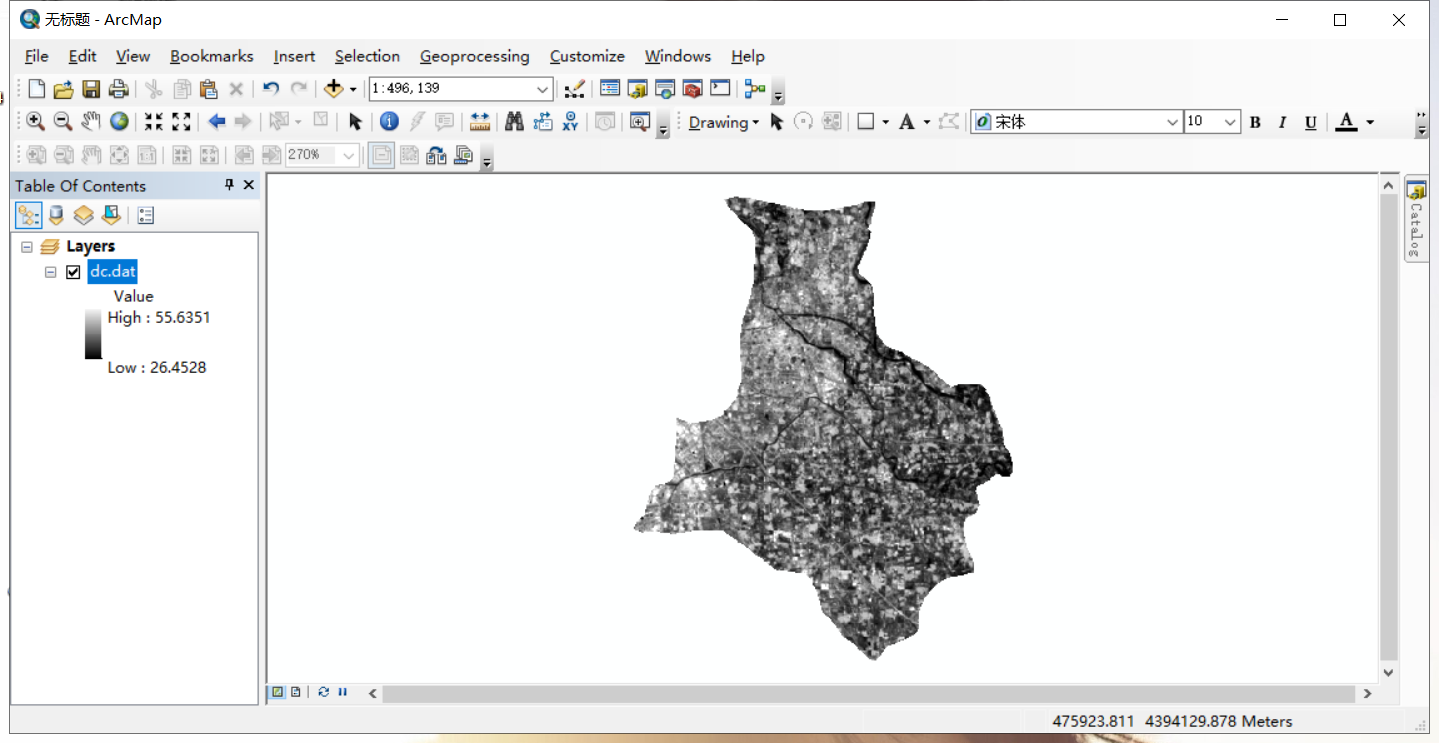Screen dimensions: 1439x743
Task: Activate the Identify tool
Action: (390, 122)
